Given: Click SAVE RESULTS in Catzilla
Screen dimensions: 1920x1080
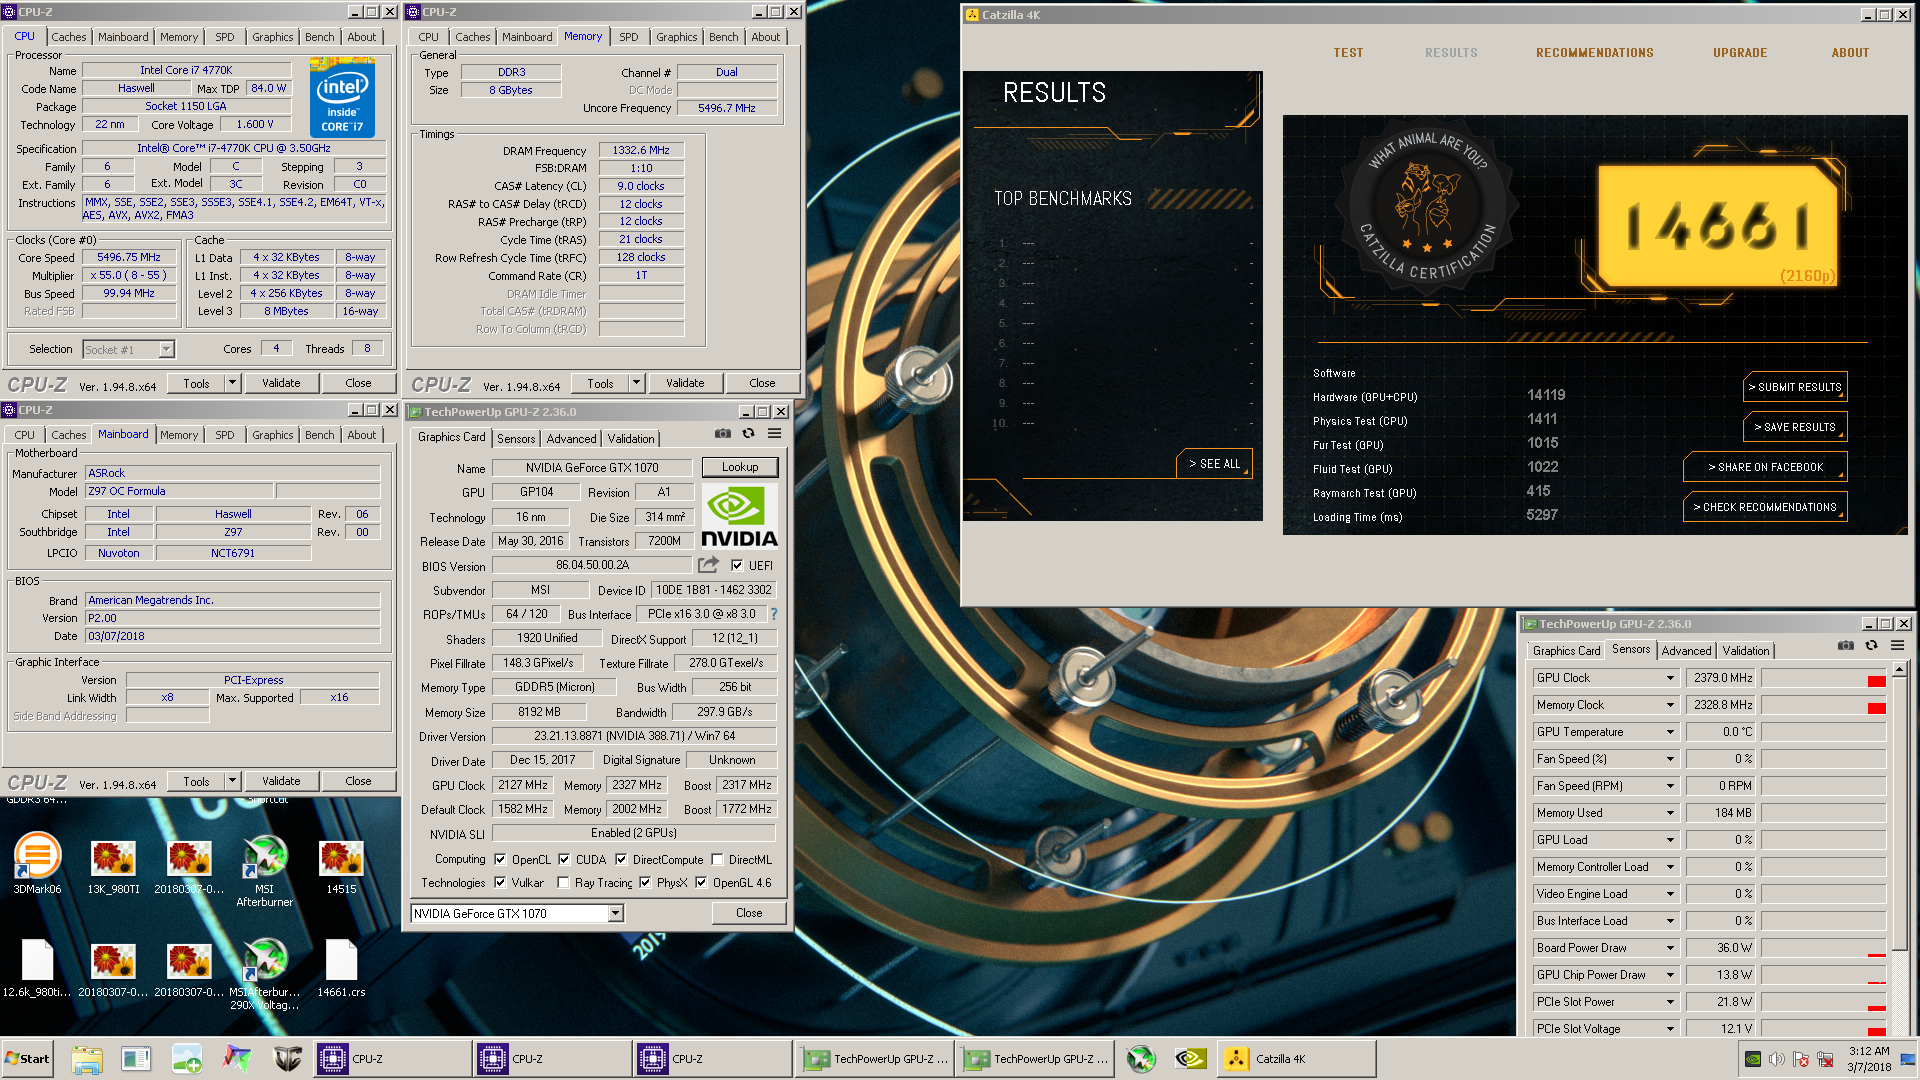Looking at the screenshot, I should pyautogui.click(x=1795, y=427).
